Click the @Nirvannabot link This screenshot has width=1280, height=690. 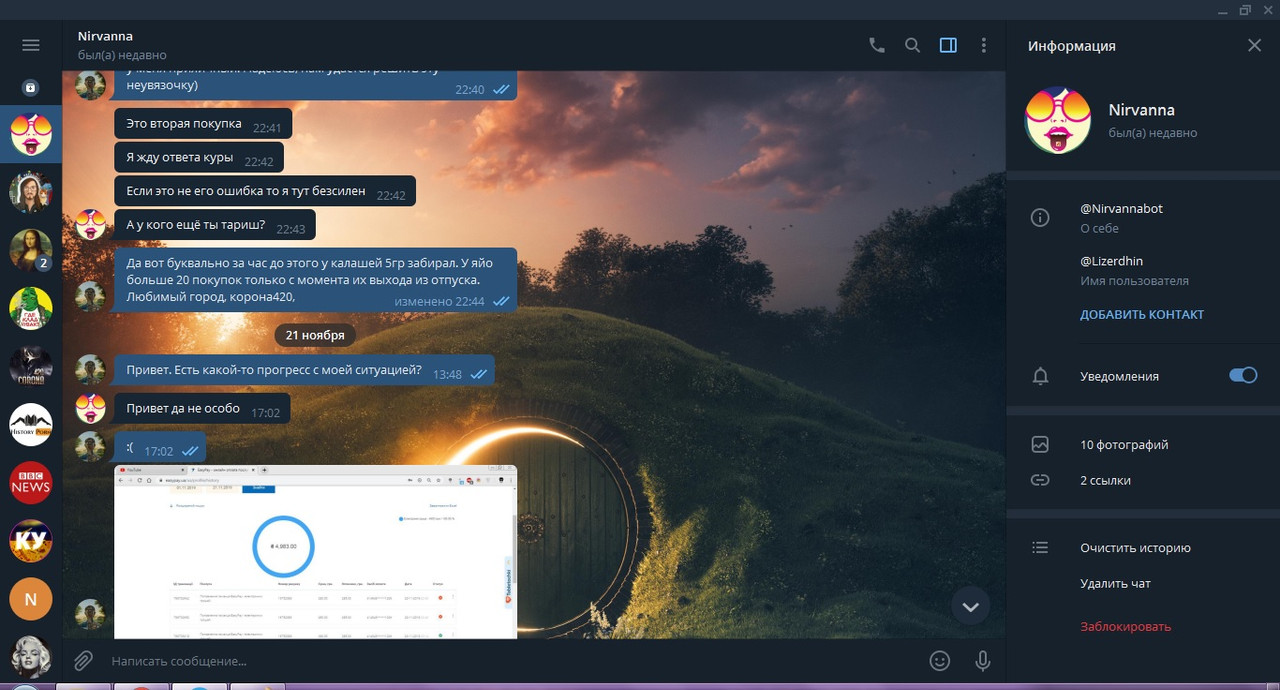[x=1121, y=209]
